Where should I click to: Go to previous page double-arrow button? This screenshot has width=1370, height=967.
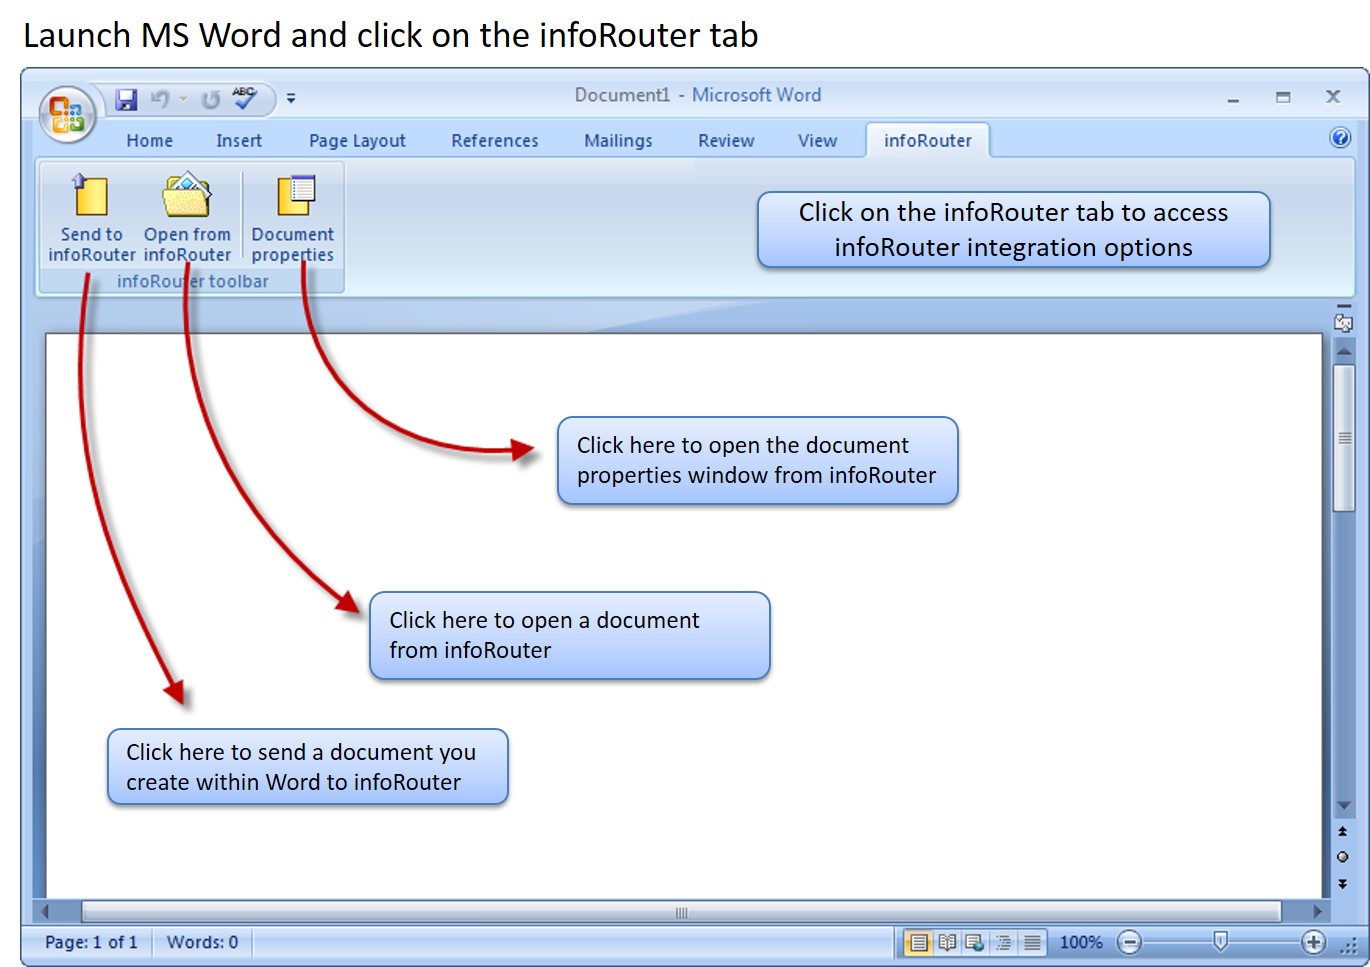tap(1343, 832)
